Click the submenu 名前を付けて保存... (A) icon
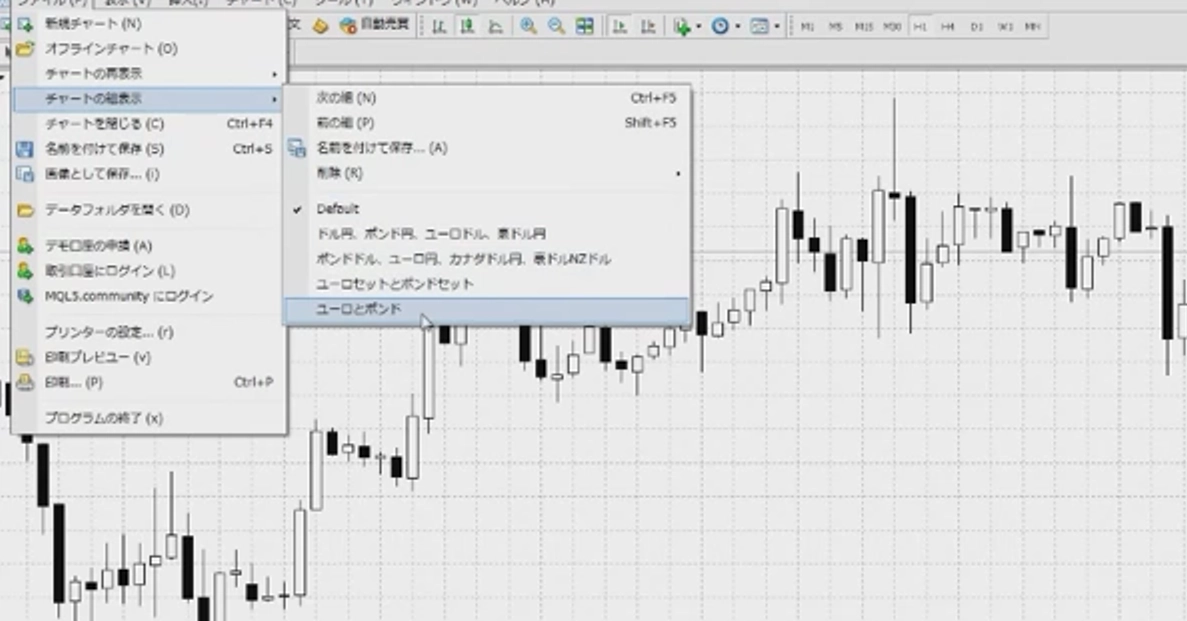The width and height of the screenshot is (1187, 621). click(297, 148)
